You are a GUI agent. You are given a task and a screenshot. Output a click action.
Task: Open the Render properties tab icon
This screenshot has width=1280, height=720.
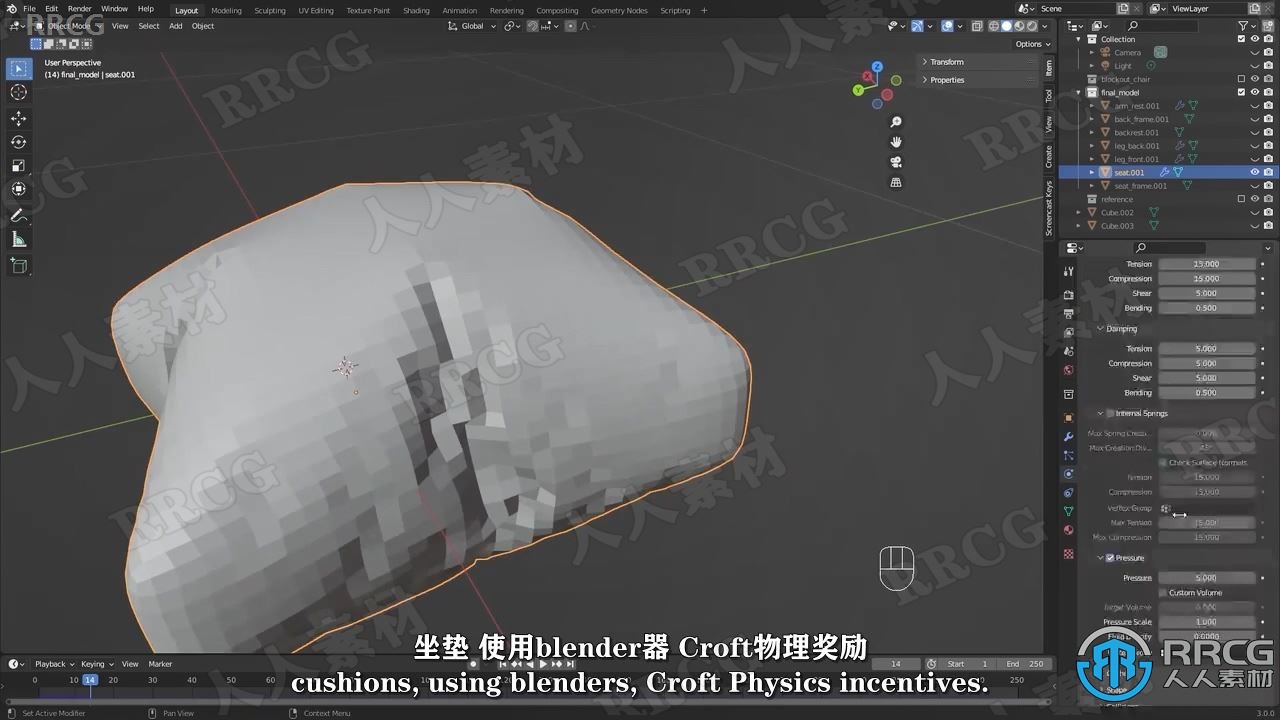click(1069, 295)
